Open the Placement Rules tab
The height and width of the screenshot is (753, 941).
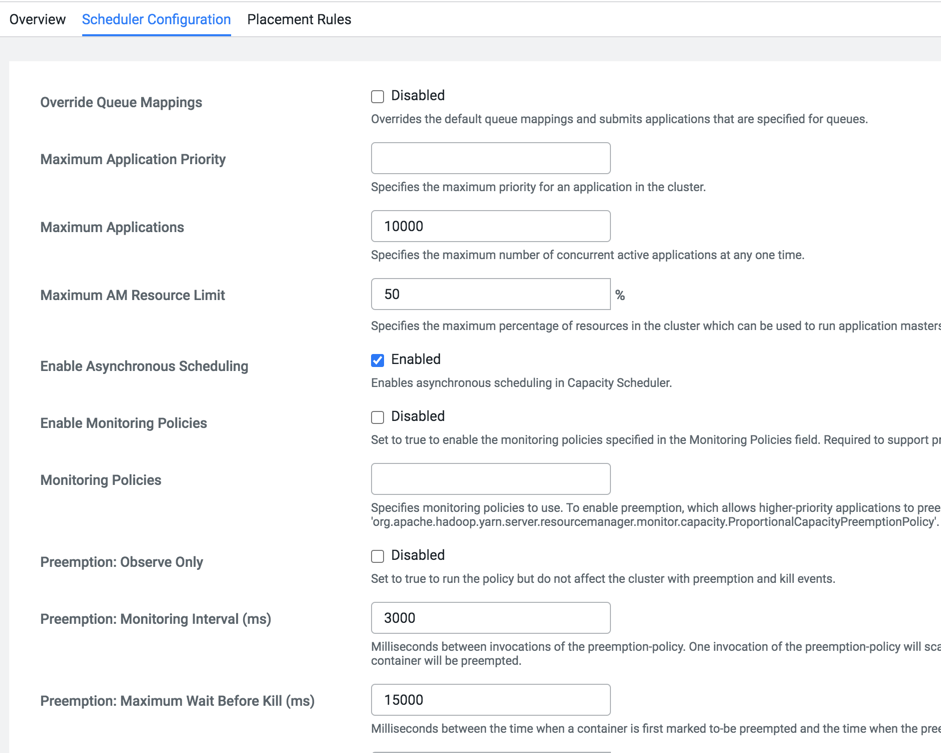[x=299, y=19]
